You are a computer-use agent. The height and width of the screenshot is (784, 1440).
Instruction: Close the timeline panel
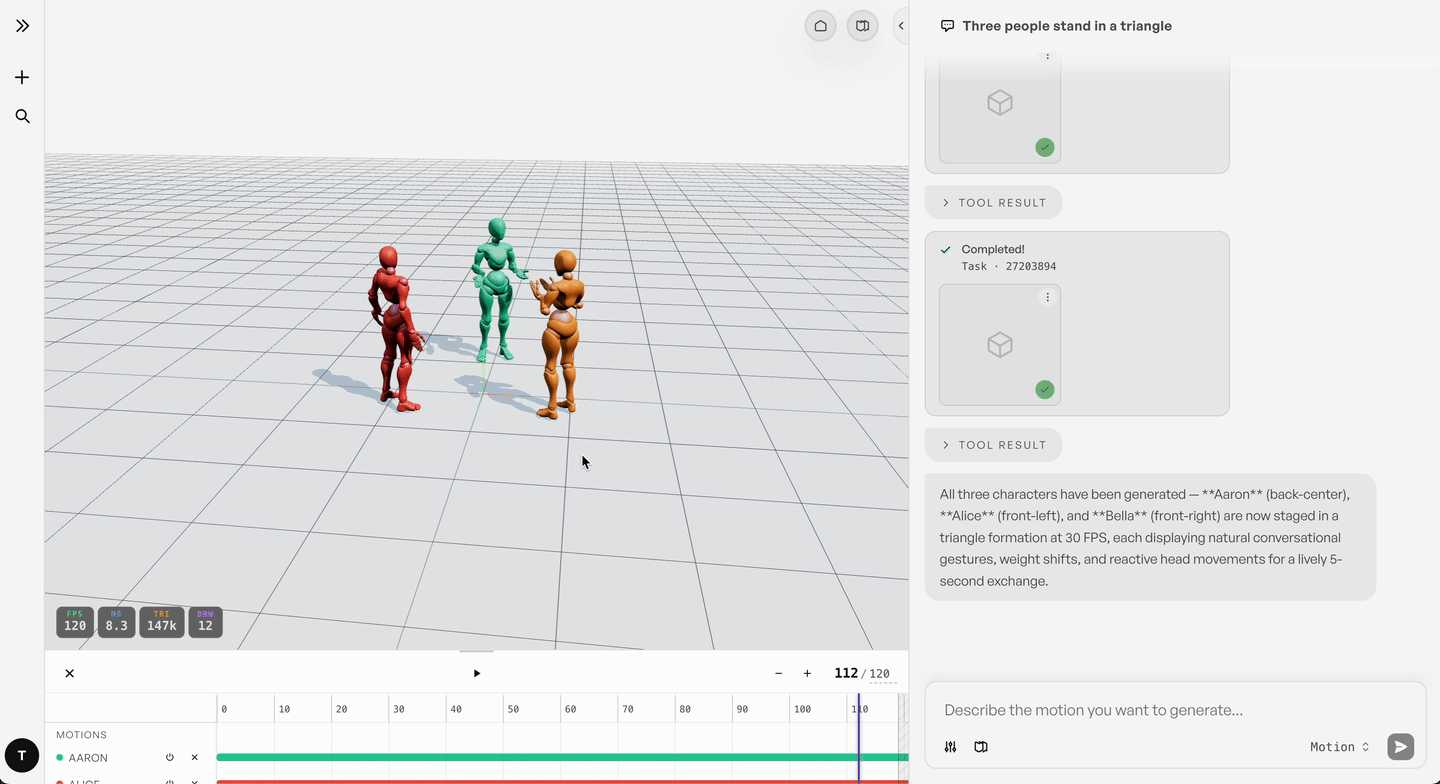click(x=70, y=673)
